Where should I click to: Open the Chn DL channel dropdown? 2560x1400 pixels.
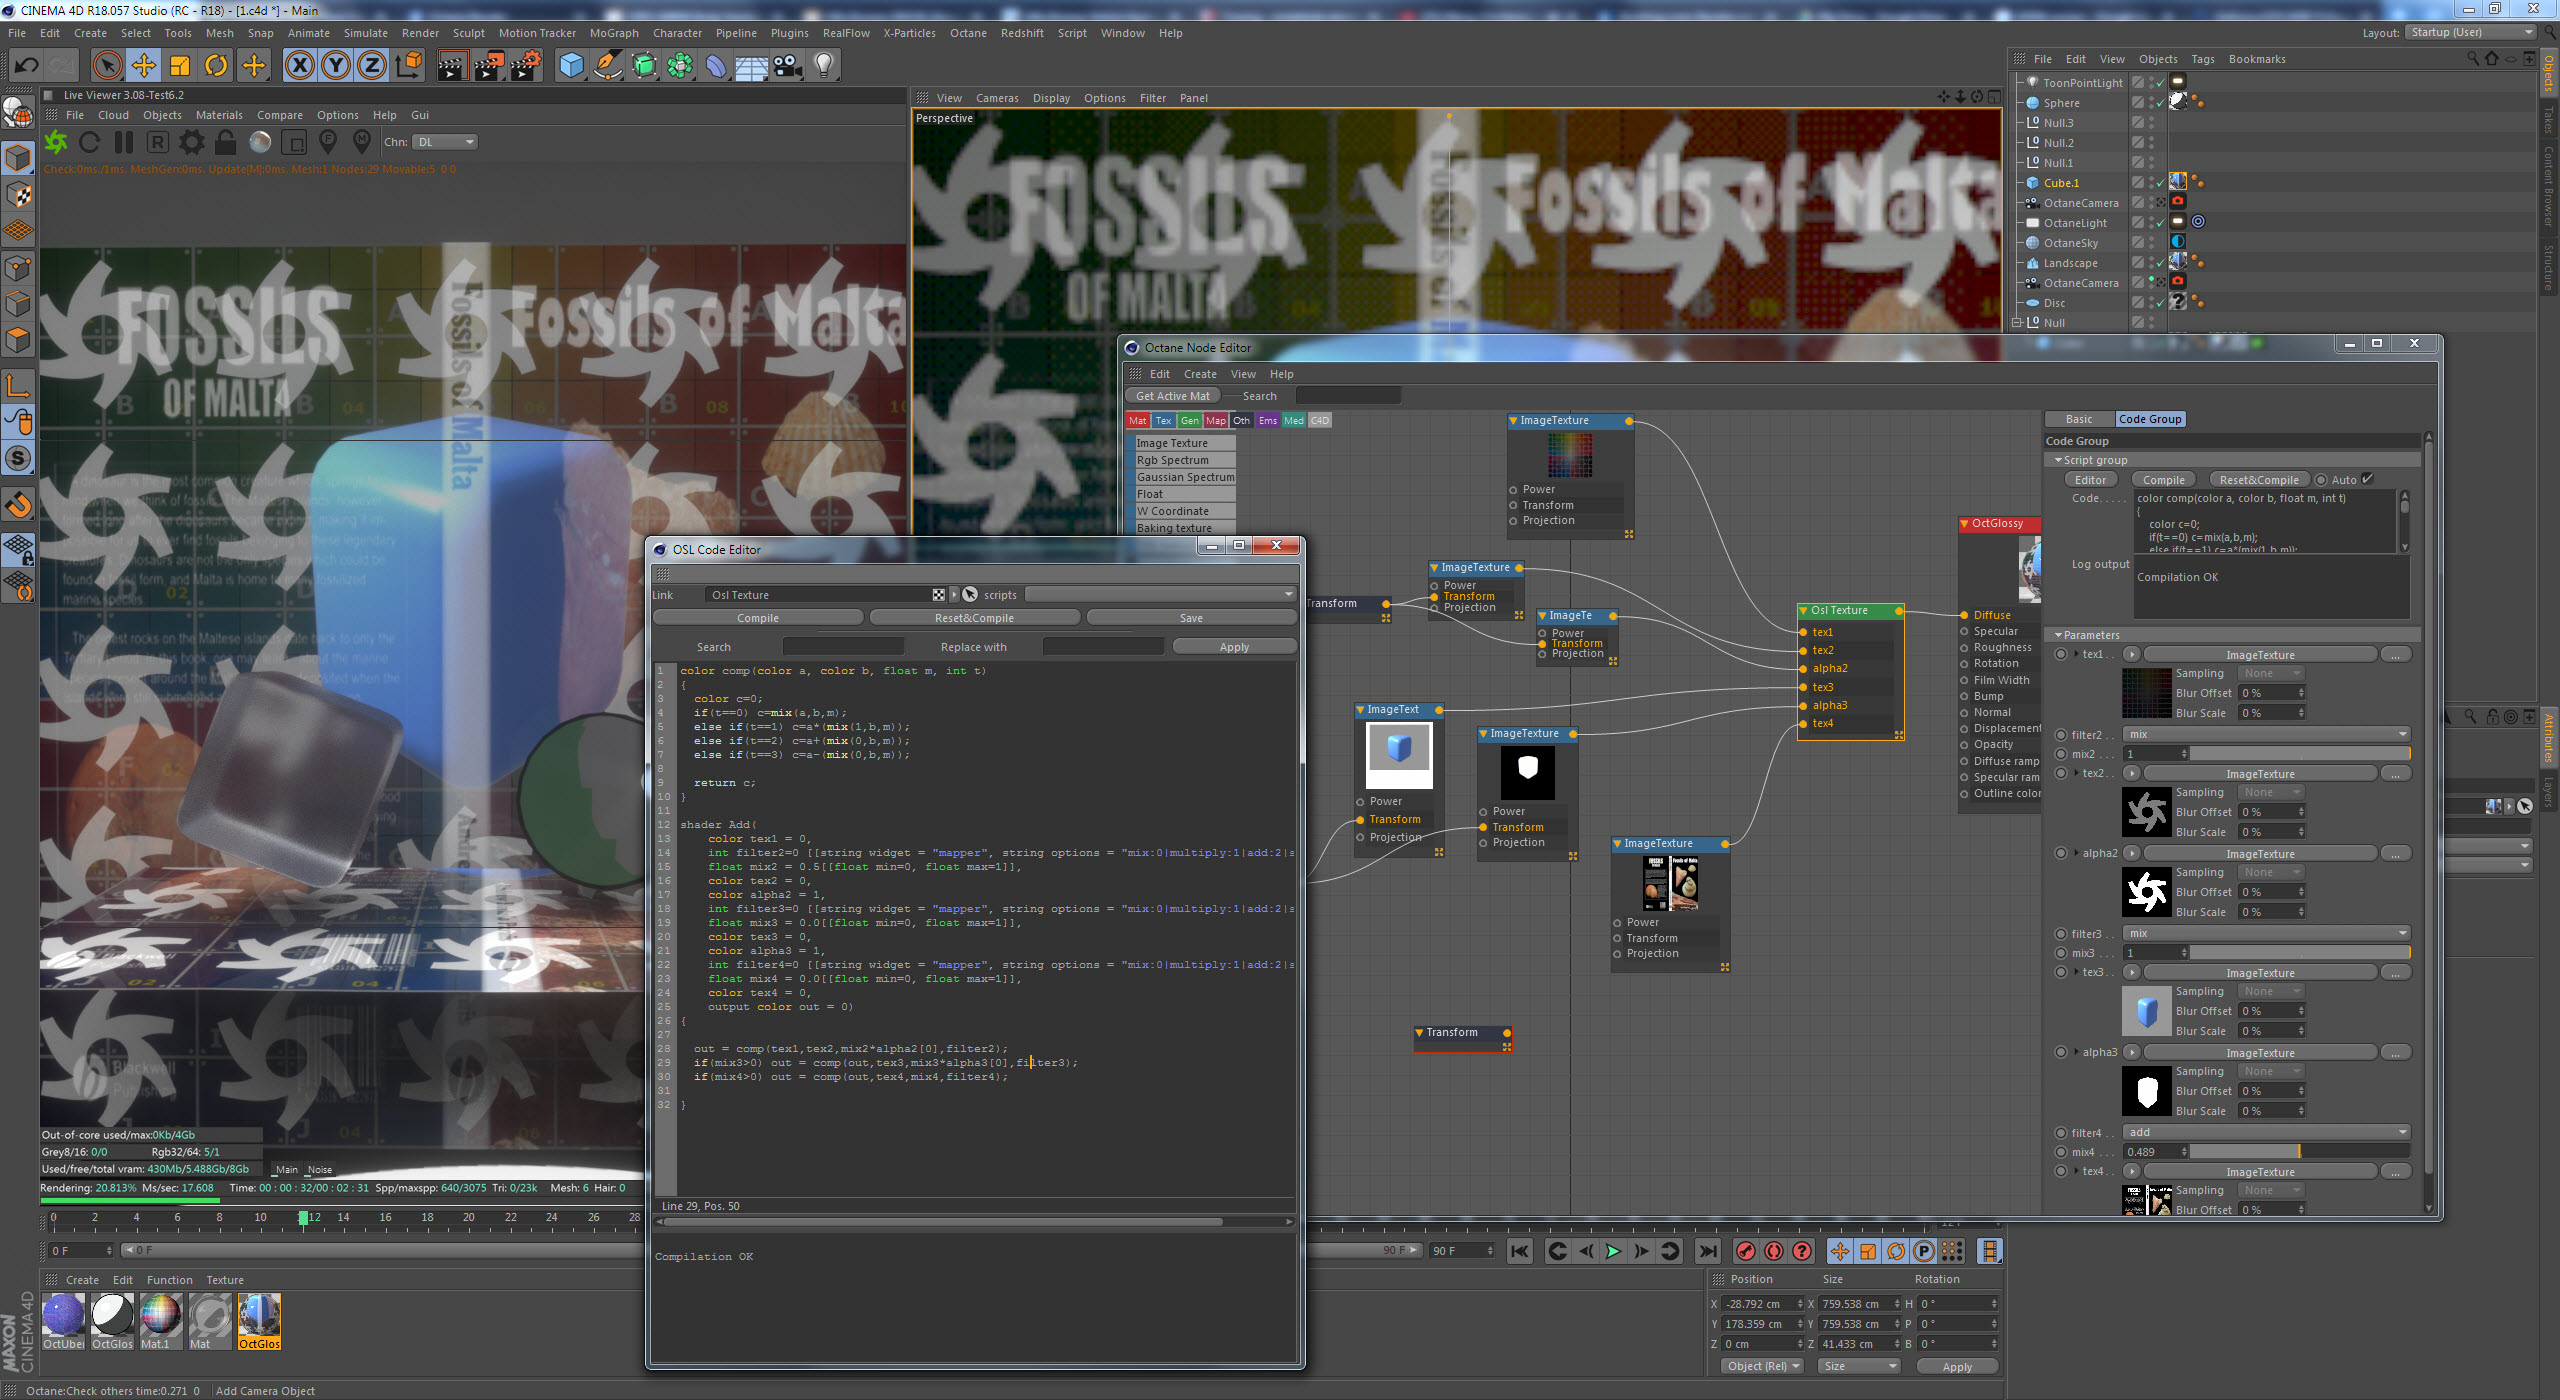(445, 142)
